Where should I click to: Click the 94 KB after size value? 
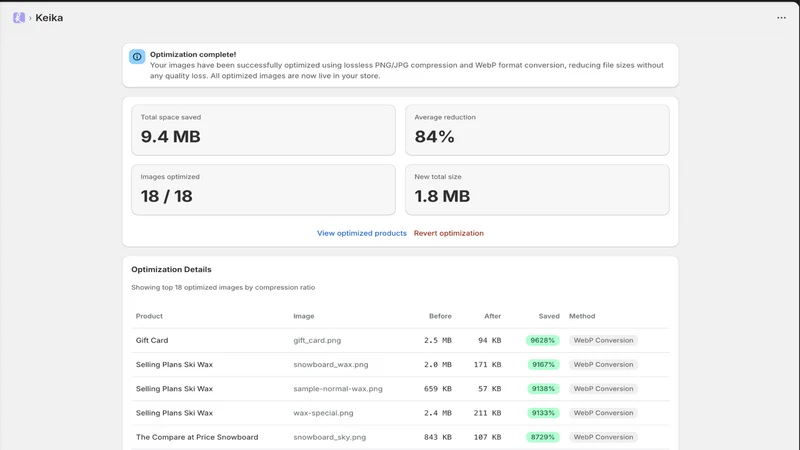pyautogui.click(x=489, y=340)
